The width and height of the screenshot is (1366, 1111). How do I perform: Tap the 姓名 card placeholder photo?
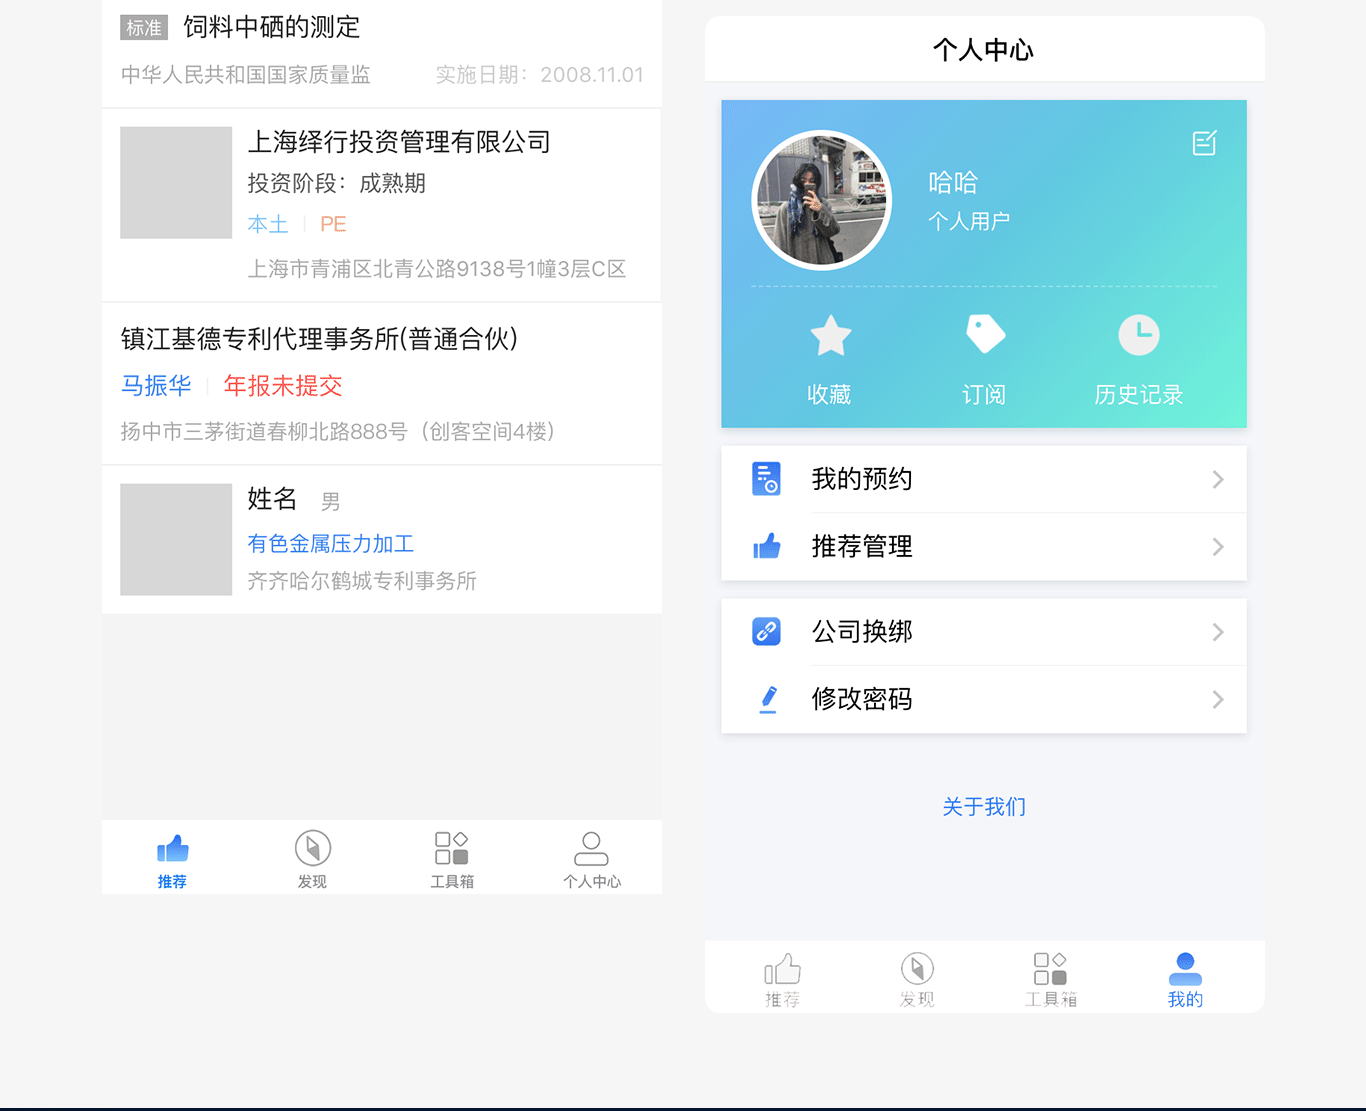(176, 540)
